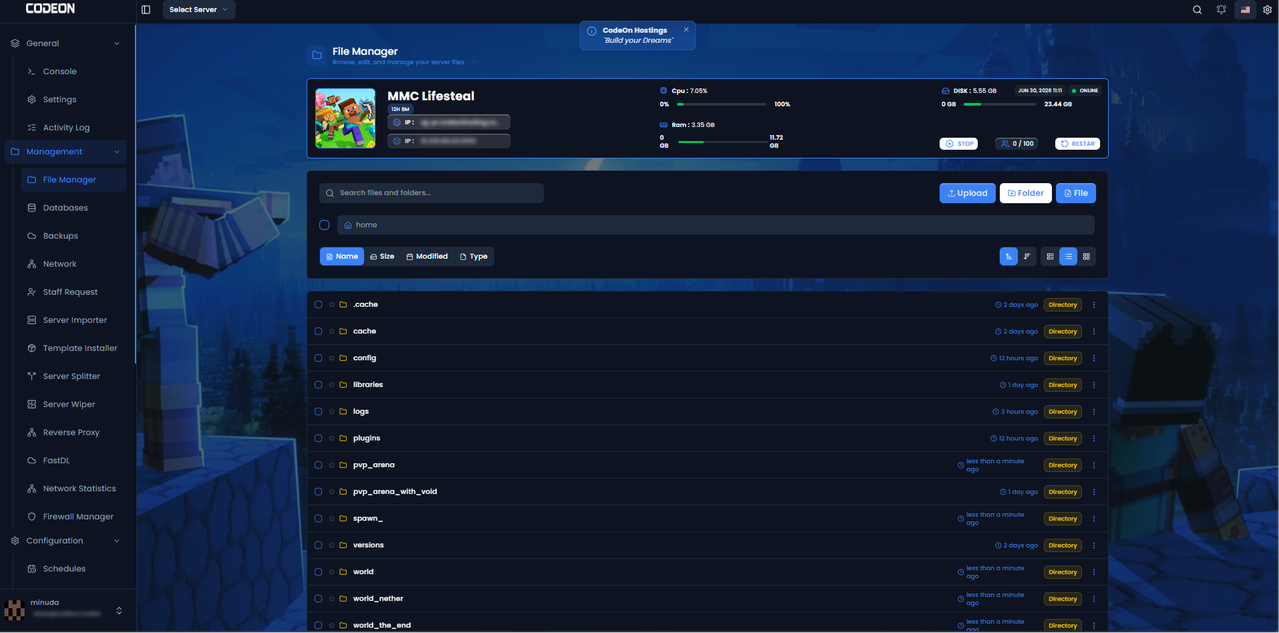Sort files by Size tab

pos(382,257)
